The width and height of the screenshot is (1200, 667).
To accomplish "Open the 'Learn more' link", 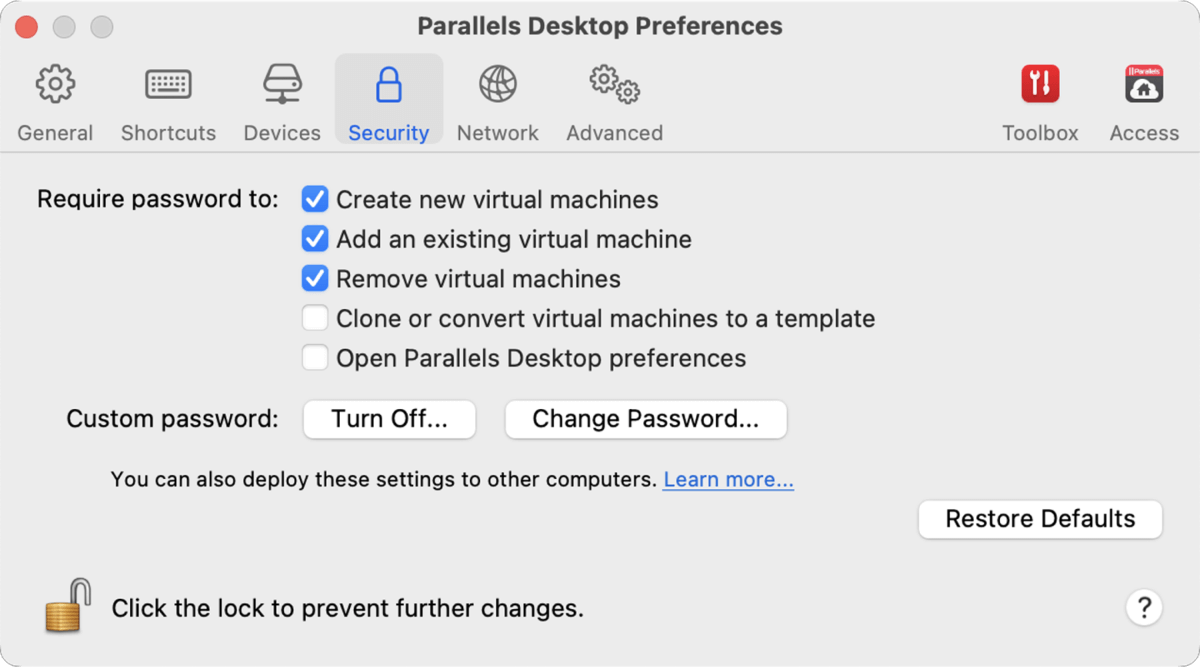I will point(728,479).
